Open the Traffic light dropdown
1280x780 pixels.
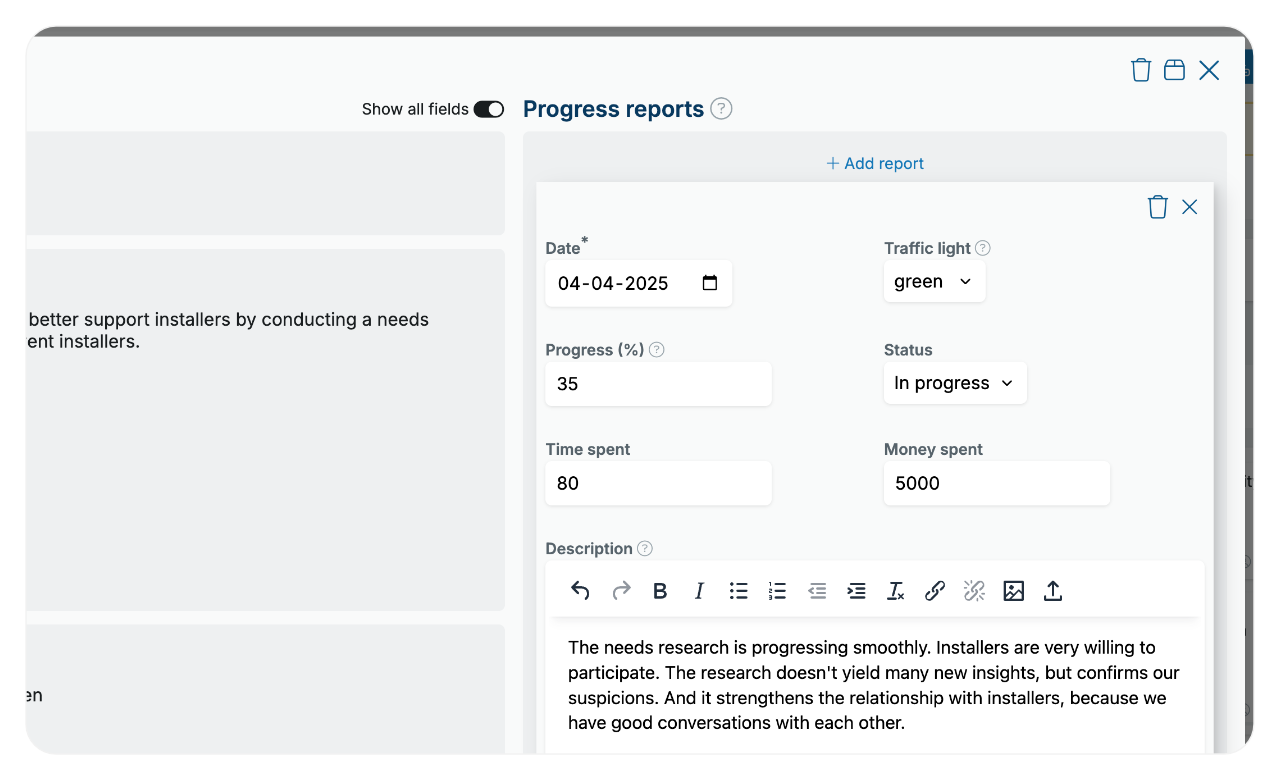(x=934, y=282)
